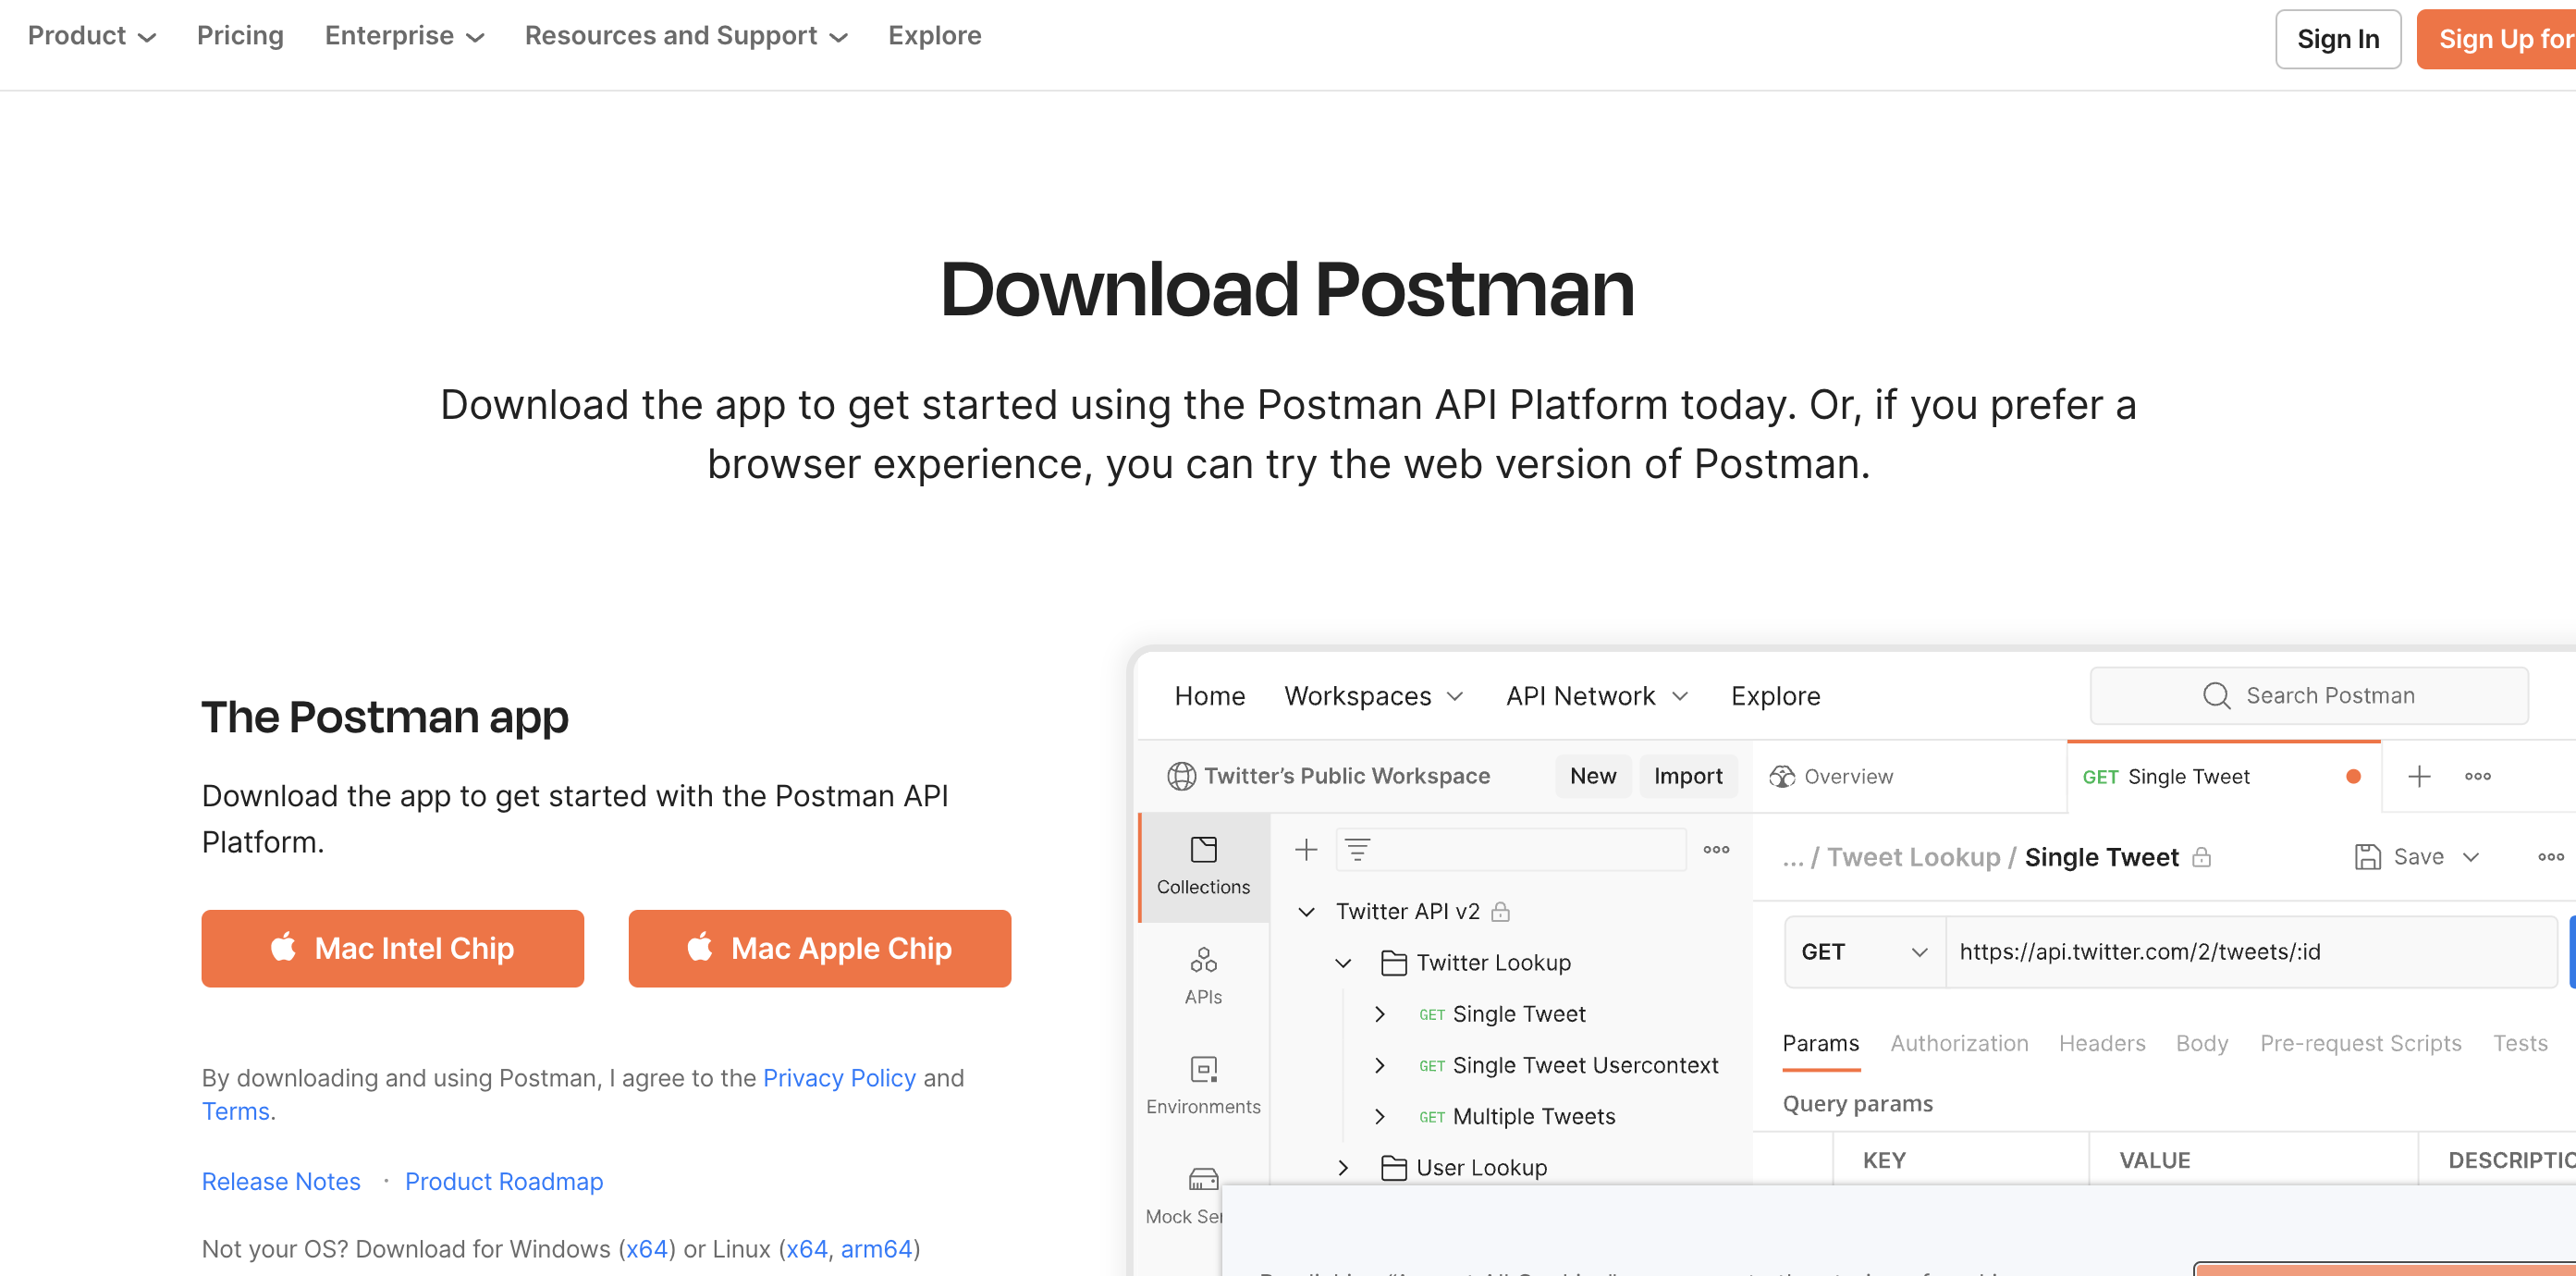Download the Mac Apple Chip version
The width and height of the screenshot is (2576, 1276).
point(819,948)
